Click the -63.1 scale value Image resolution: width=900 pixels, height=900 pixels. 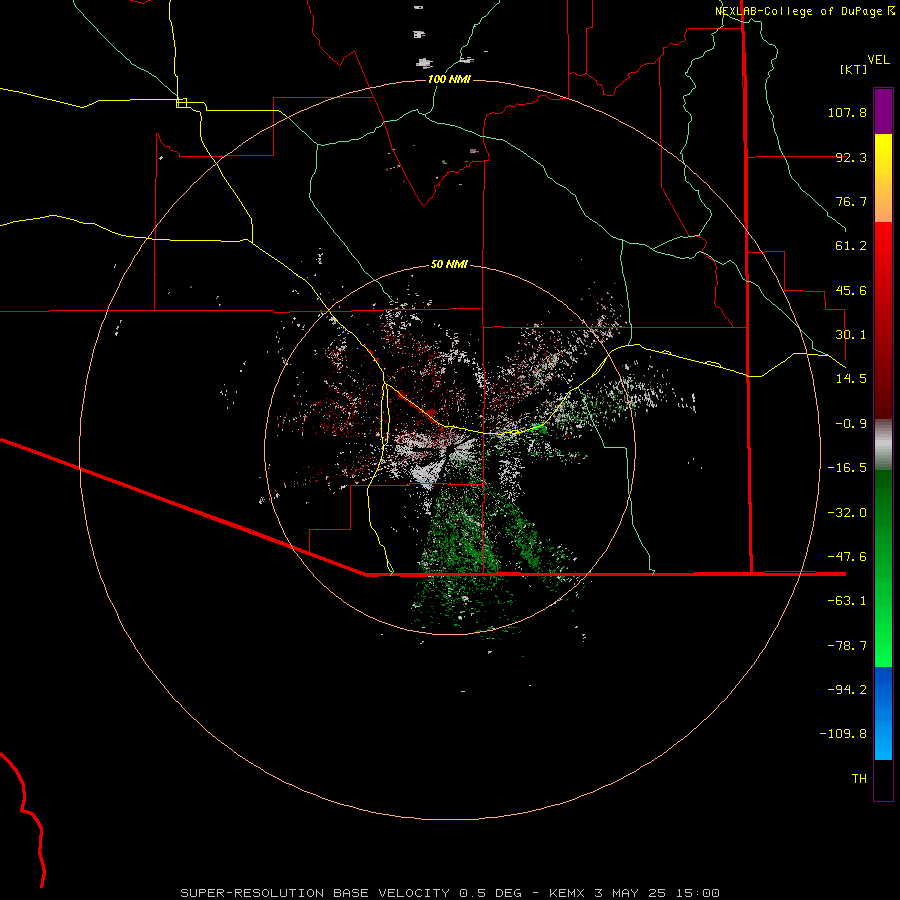pyautogui.click(x=847, y=601)
